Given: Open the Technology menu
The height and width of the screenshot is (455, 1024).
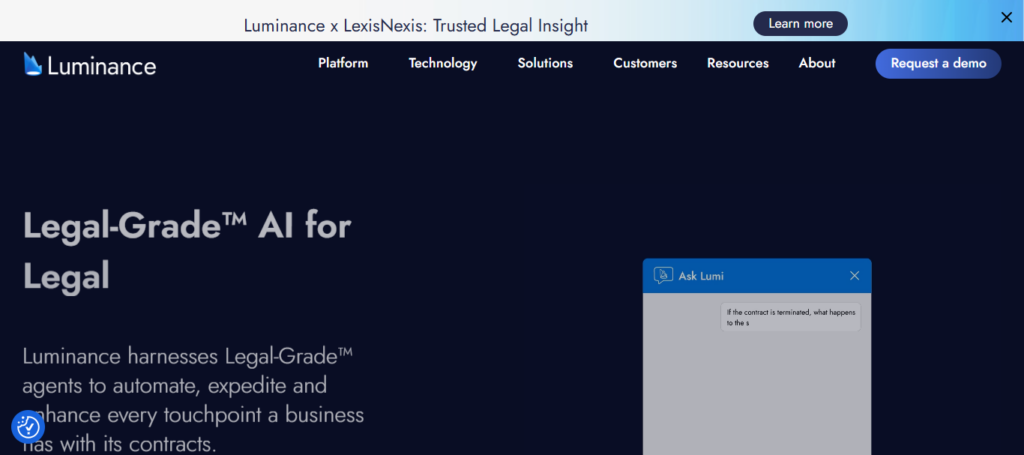Looking at the screenshot, I should point(443,63).
